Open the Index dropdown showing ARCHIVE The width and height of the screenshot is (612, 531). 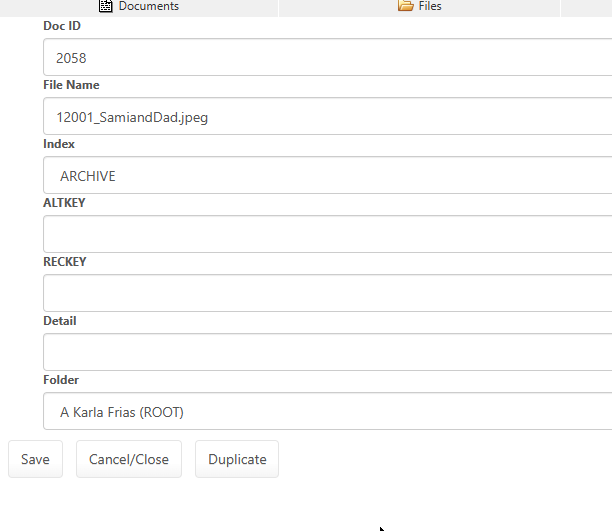(327, 176)
